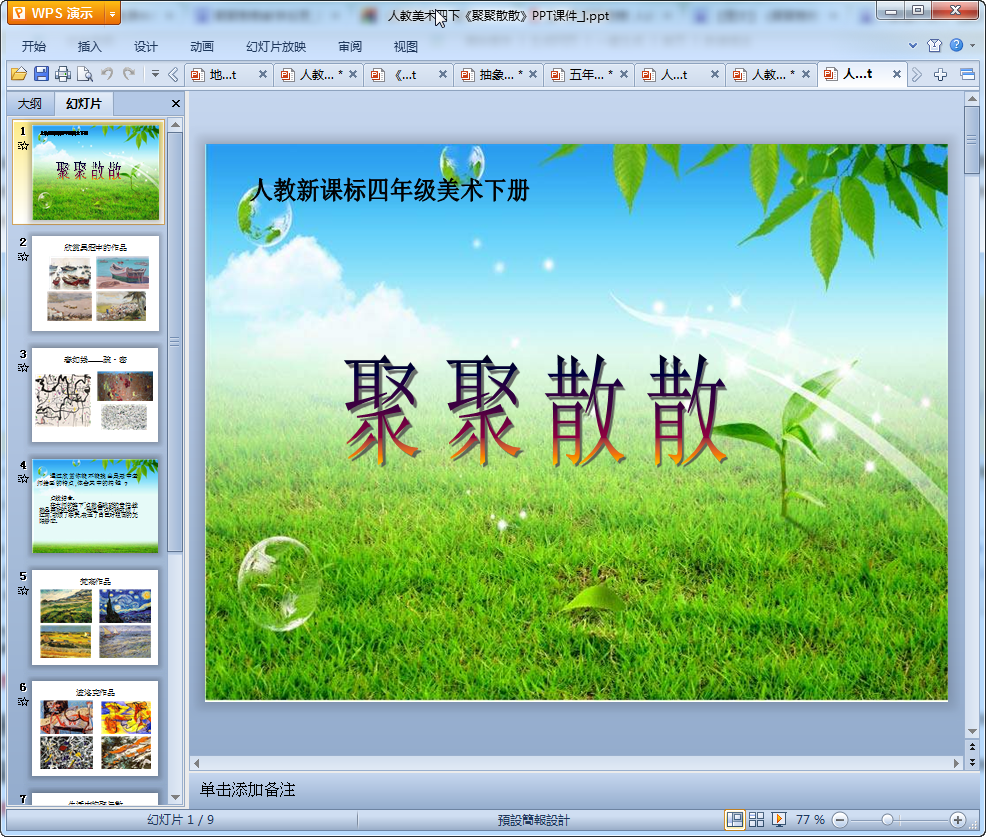Viewport: 986px width, 837px height.
Task: Open Help with the blue question mark icon
Action: [956, 45]
